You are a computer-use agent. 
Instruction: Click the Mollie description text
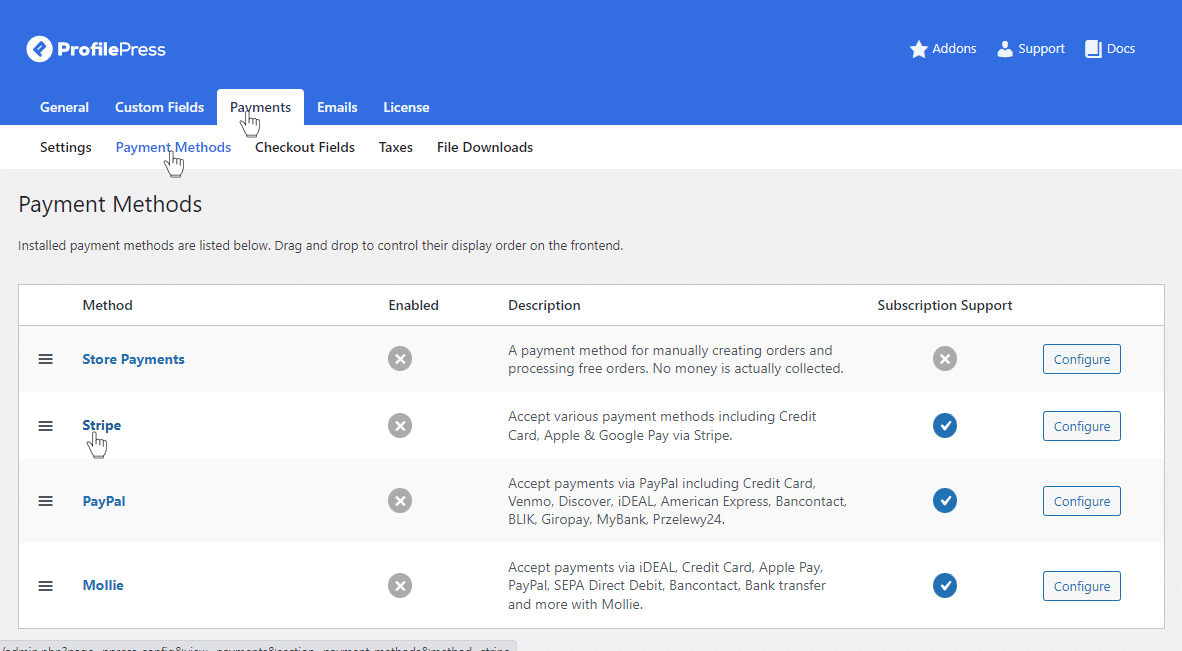click(x=666, y=585)
